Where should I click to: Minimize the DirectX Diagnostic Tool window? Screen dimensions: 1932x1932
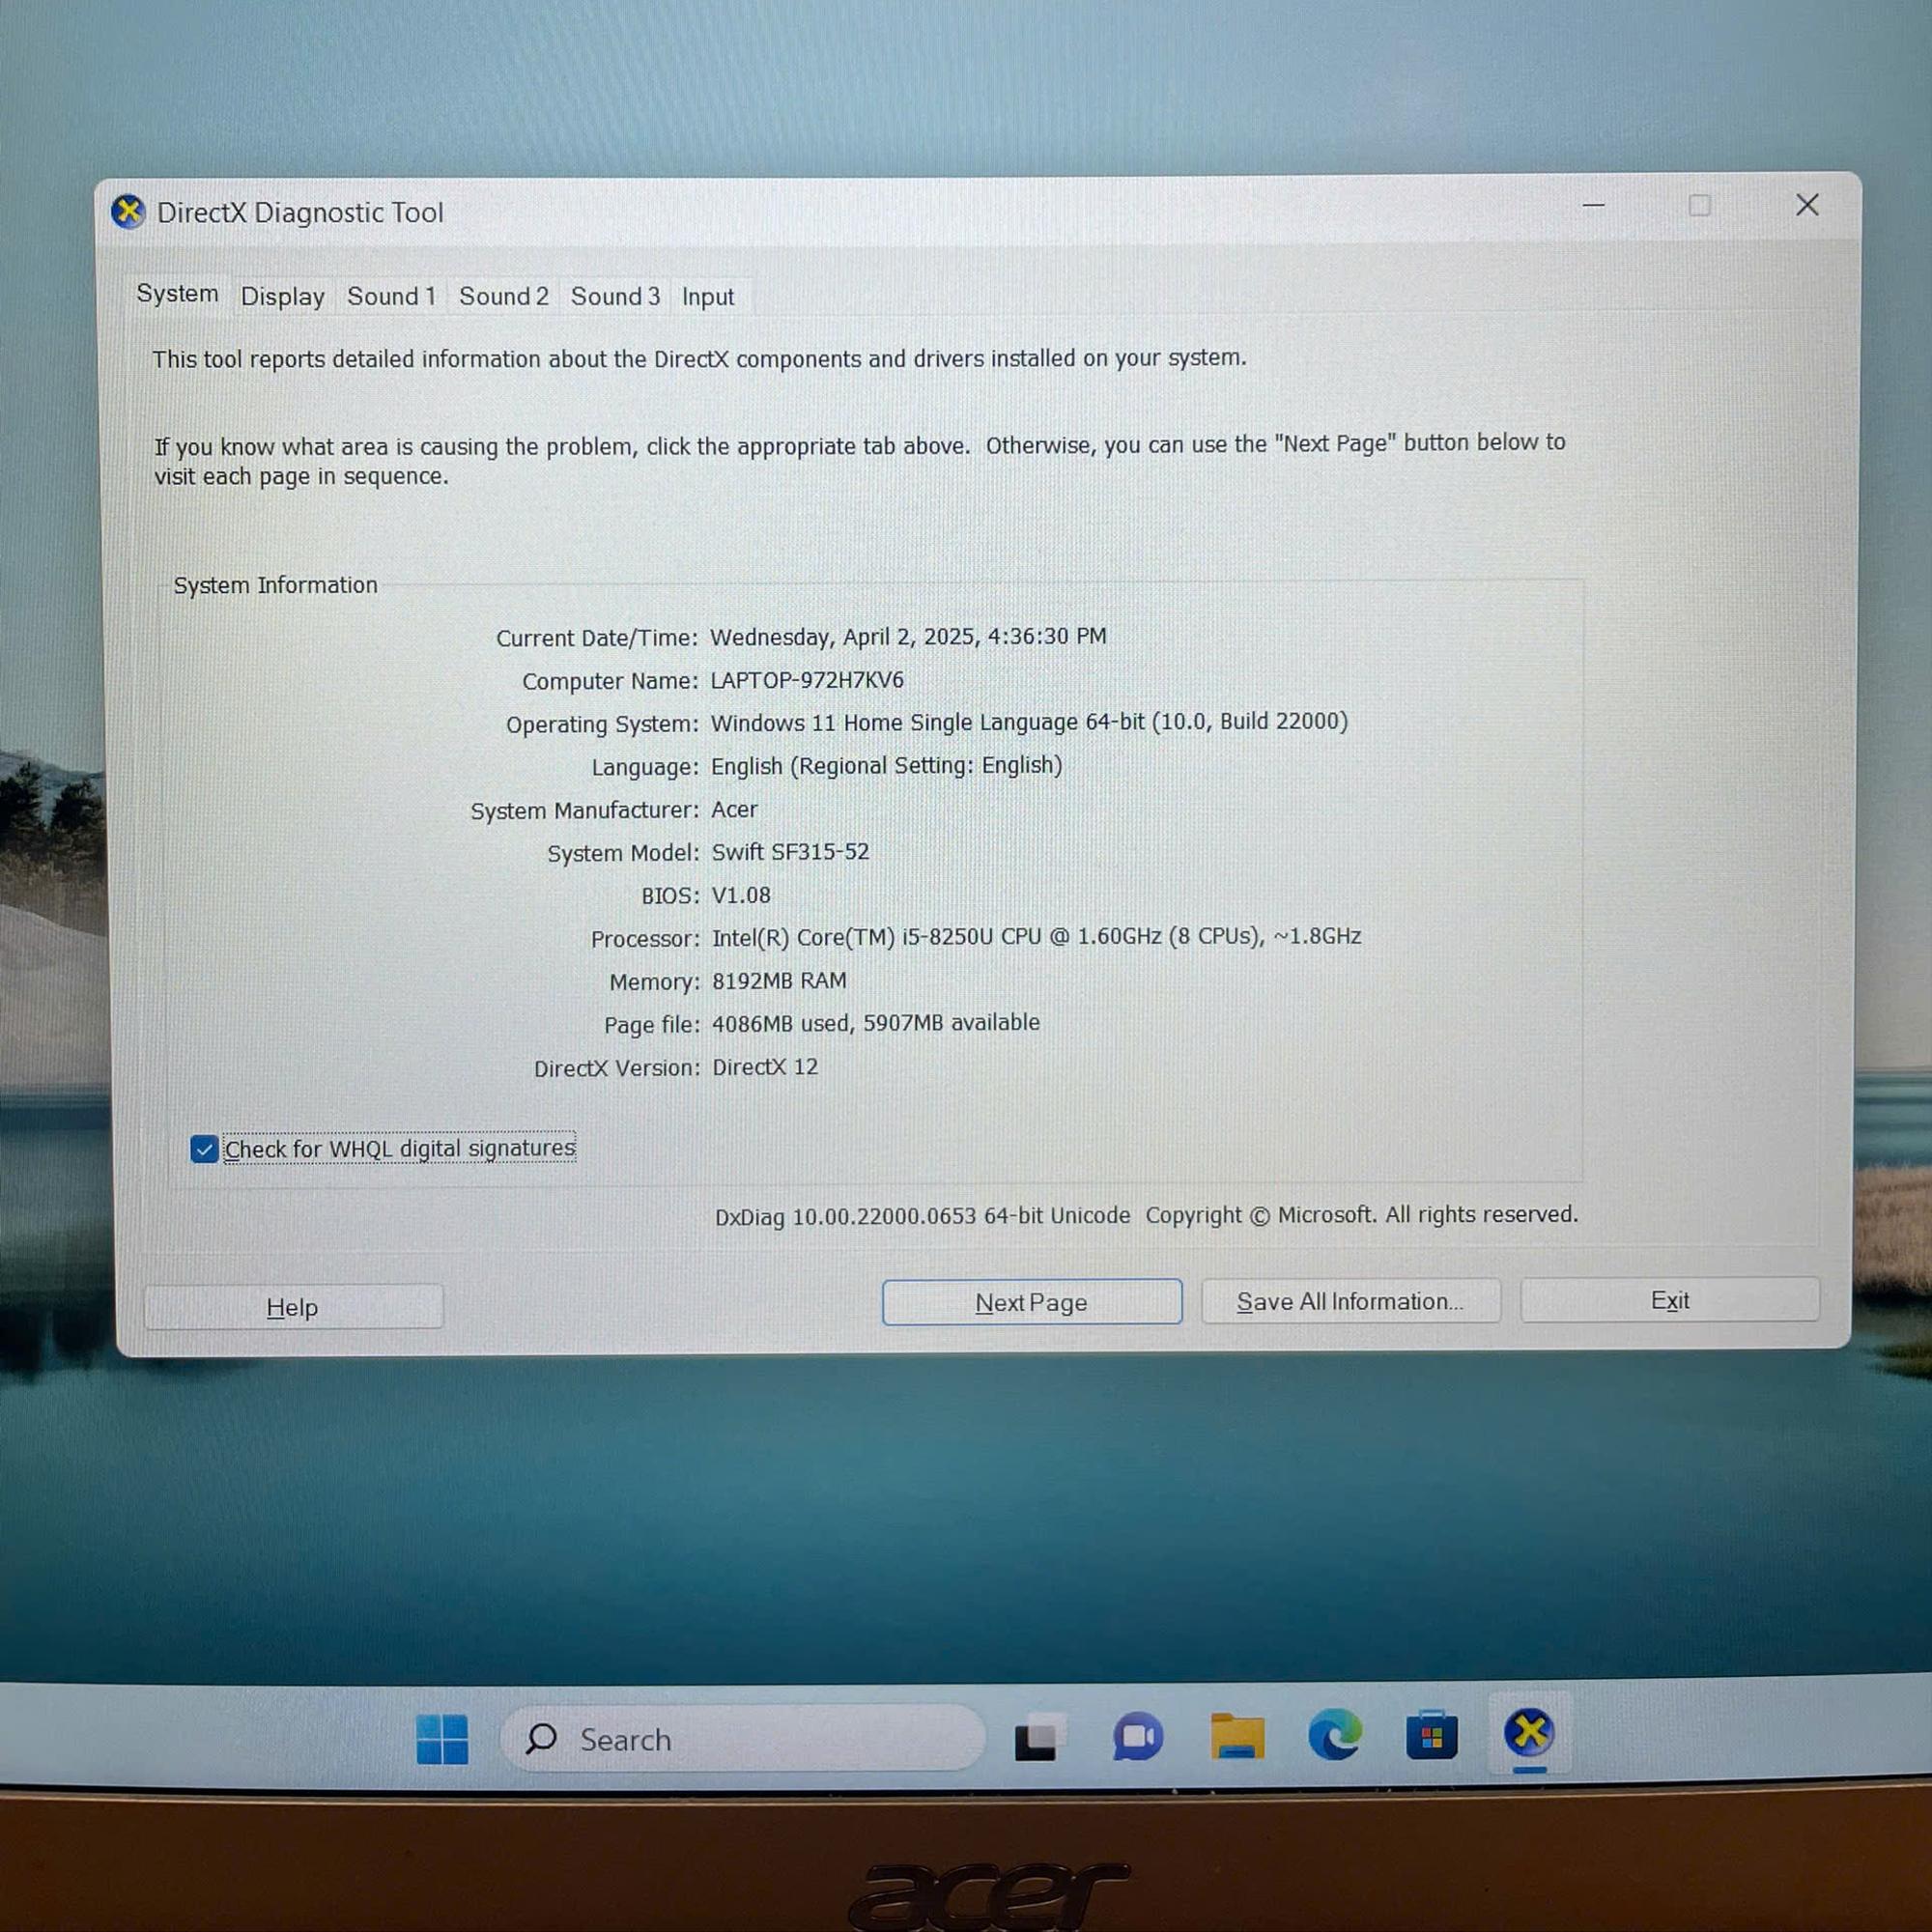1594,206
